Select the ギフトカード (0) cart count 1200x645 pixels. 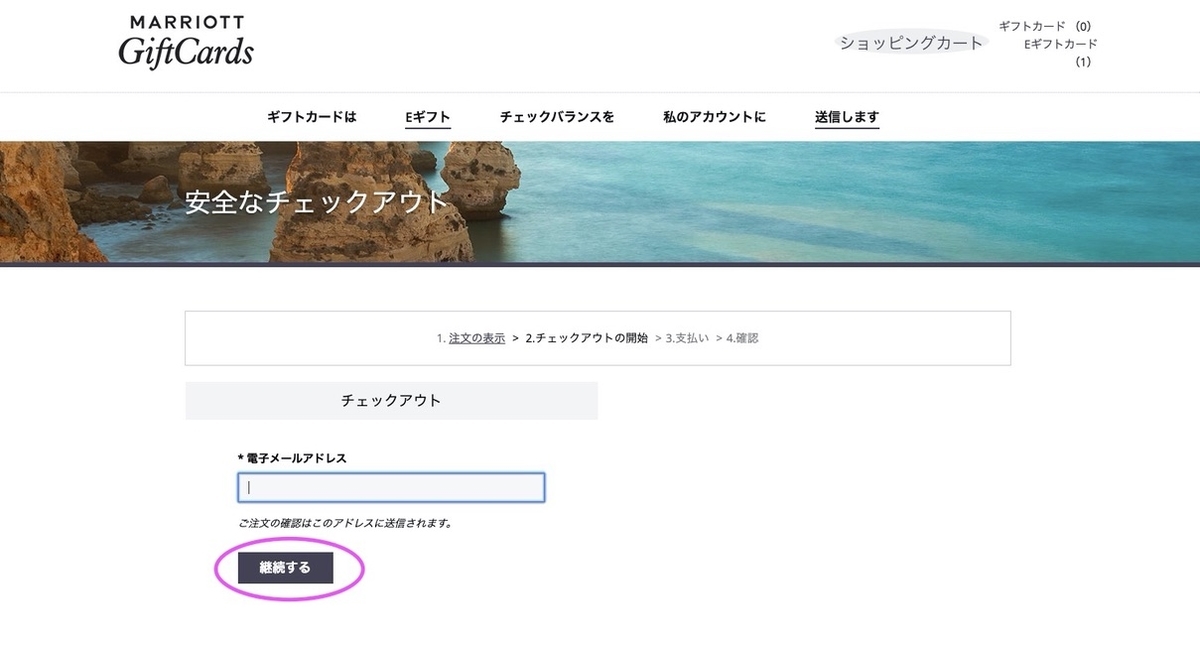click(x=1044, y=26)
